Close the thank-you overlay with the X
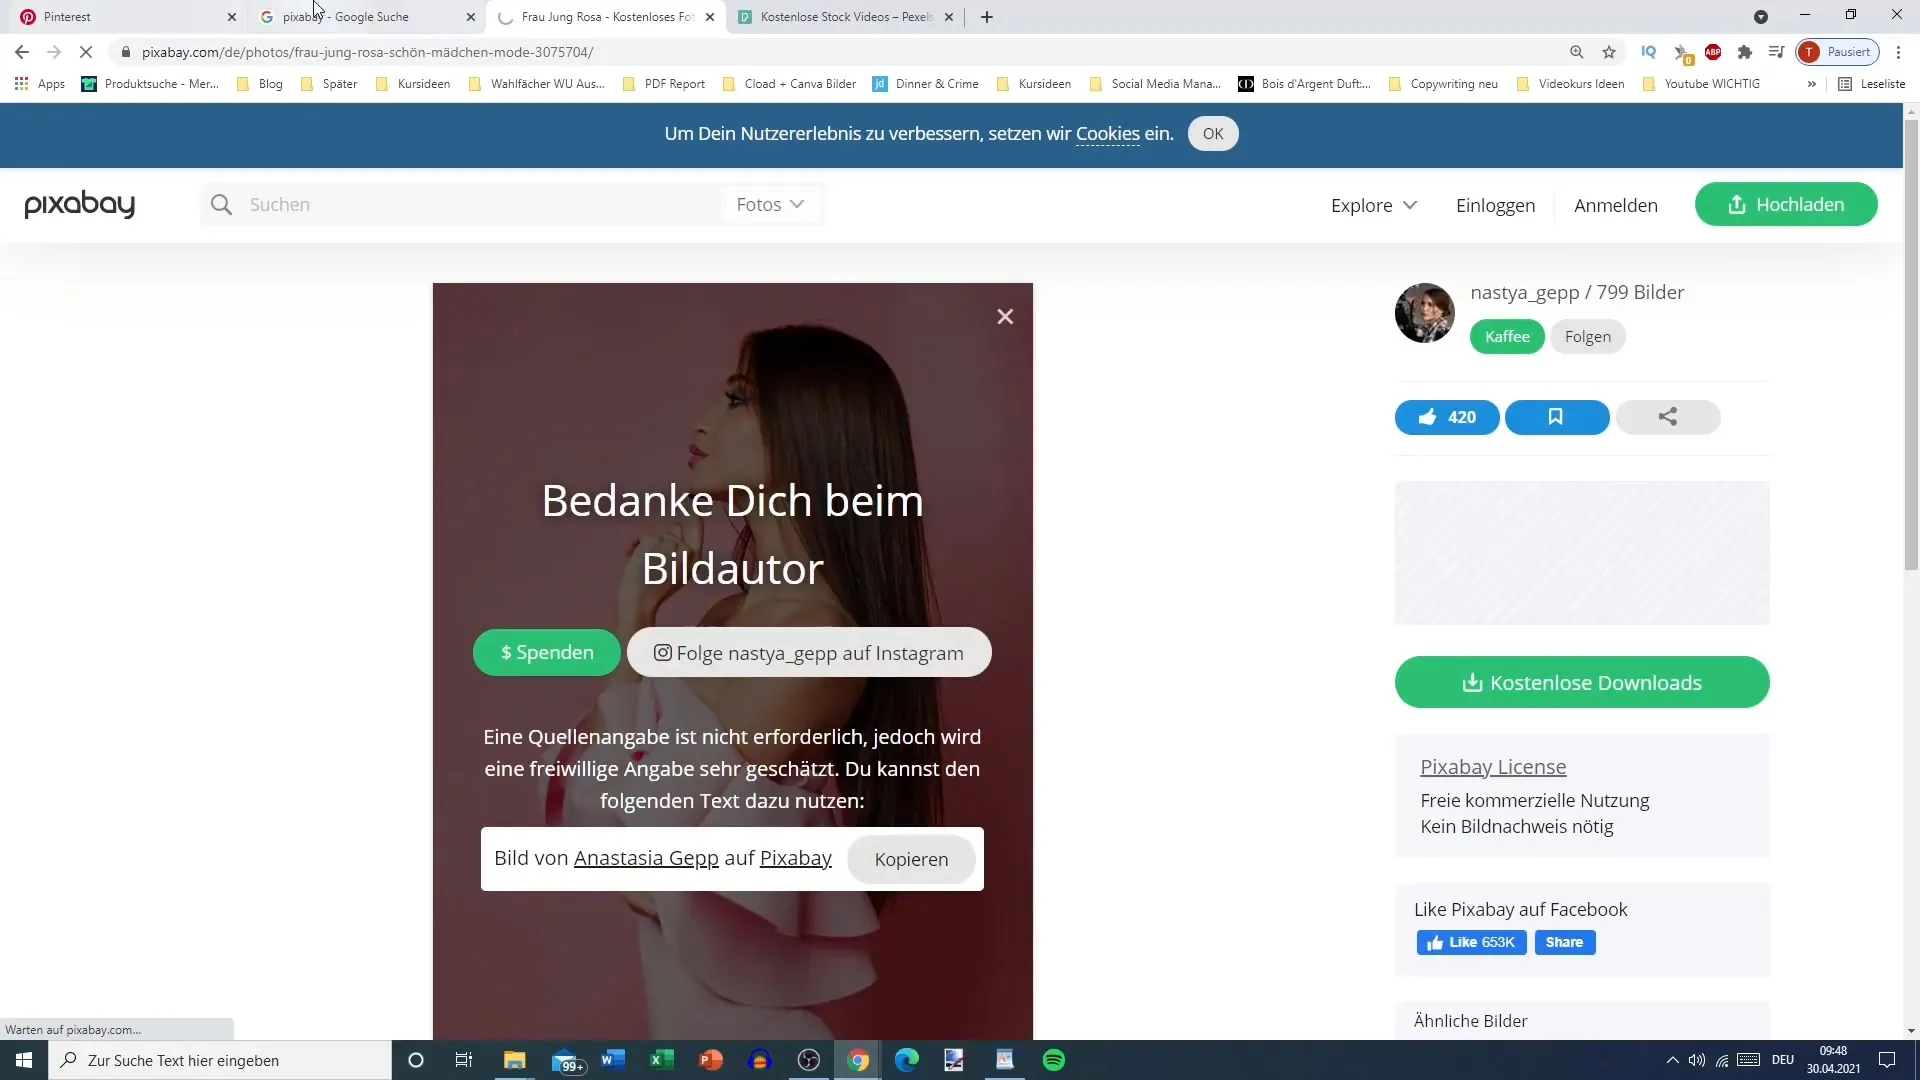Screen dimensions: 1920x1080 click(x=1005, y=317)
